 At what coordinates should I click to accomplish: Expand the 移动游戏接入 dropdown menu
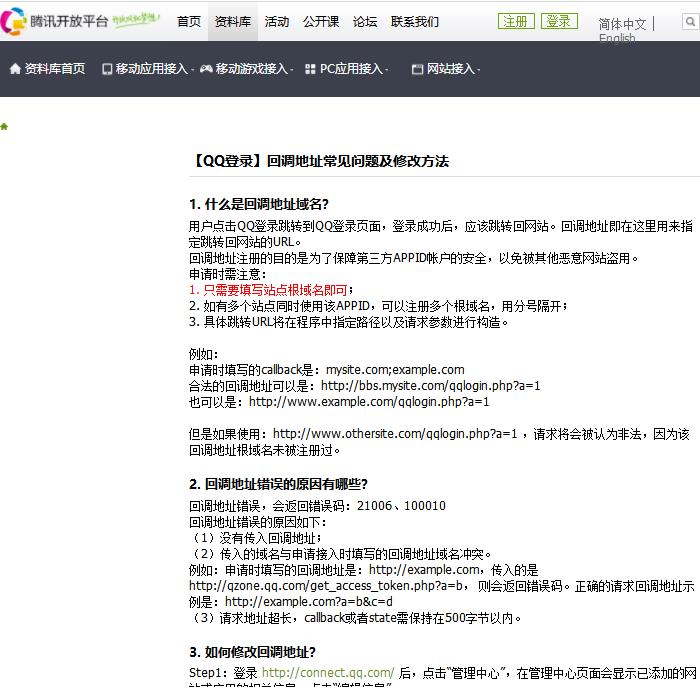(252, 69)
